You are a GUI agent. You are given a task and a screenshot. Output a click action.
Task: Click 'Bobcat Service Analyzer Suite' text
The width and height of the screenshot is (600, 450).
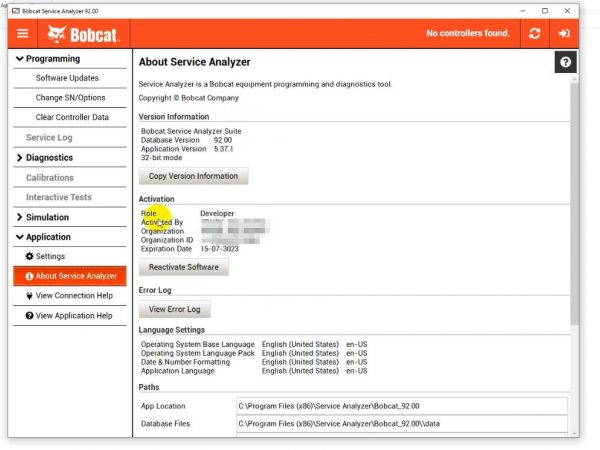pyautogui.click(x=191, y=131)
